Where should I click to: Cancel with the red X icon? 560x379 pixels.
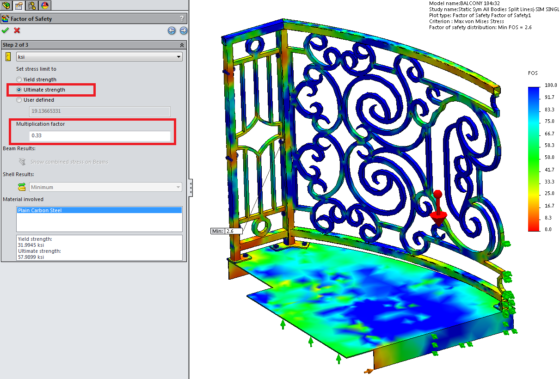17,31
